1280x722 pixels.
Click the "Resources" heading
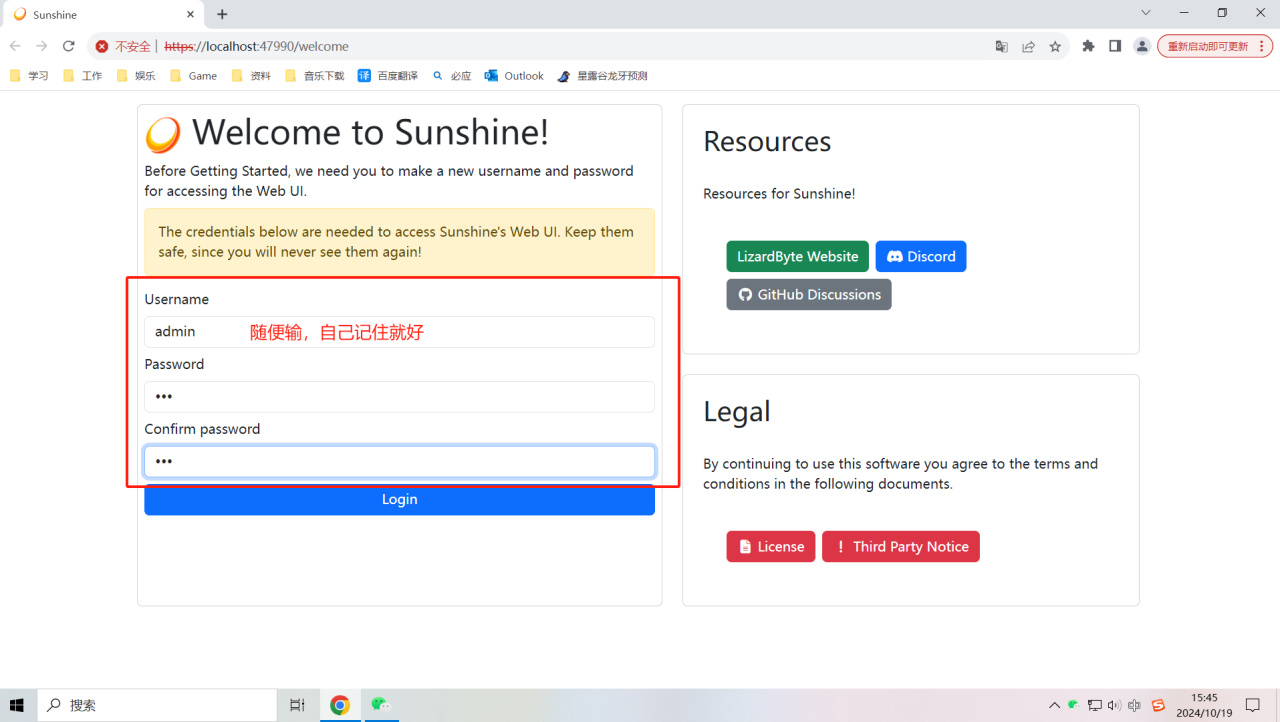pos(767,142)
